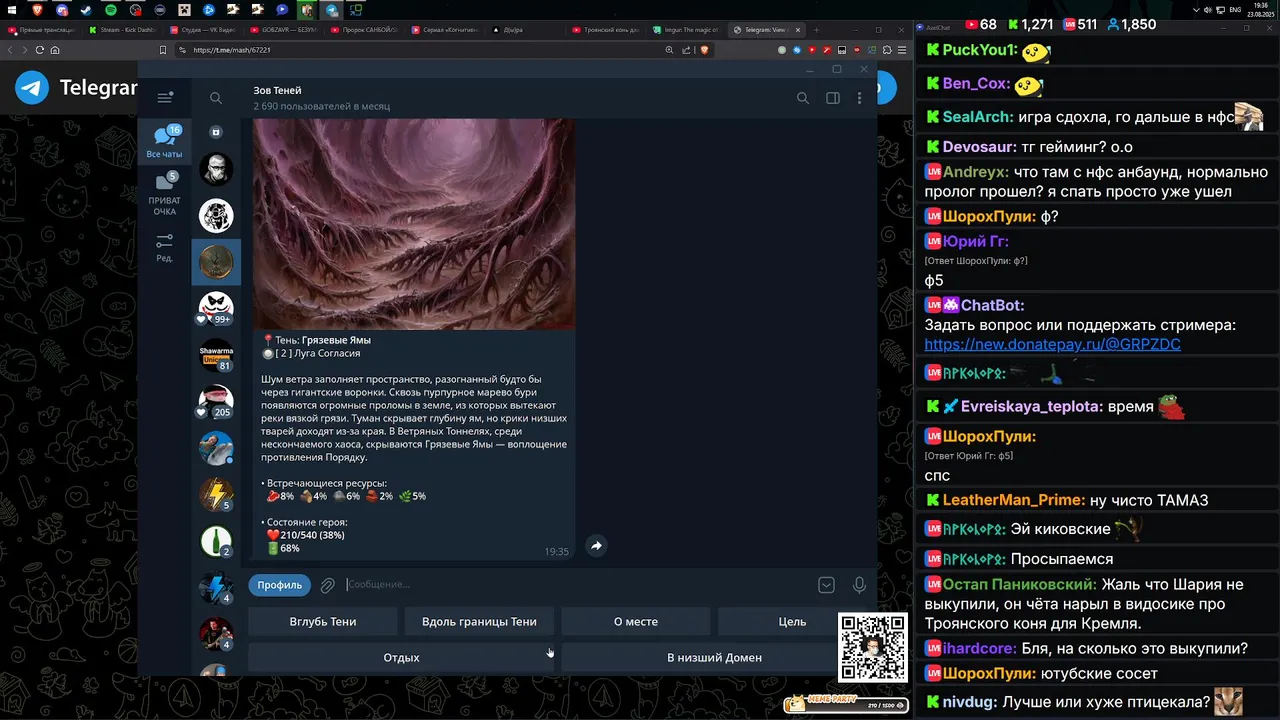1280x720 pixels.
Task: Open the All chats folder
Action: pos(165,142)
